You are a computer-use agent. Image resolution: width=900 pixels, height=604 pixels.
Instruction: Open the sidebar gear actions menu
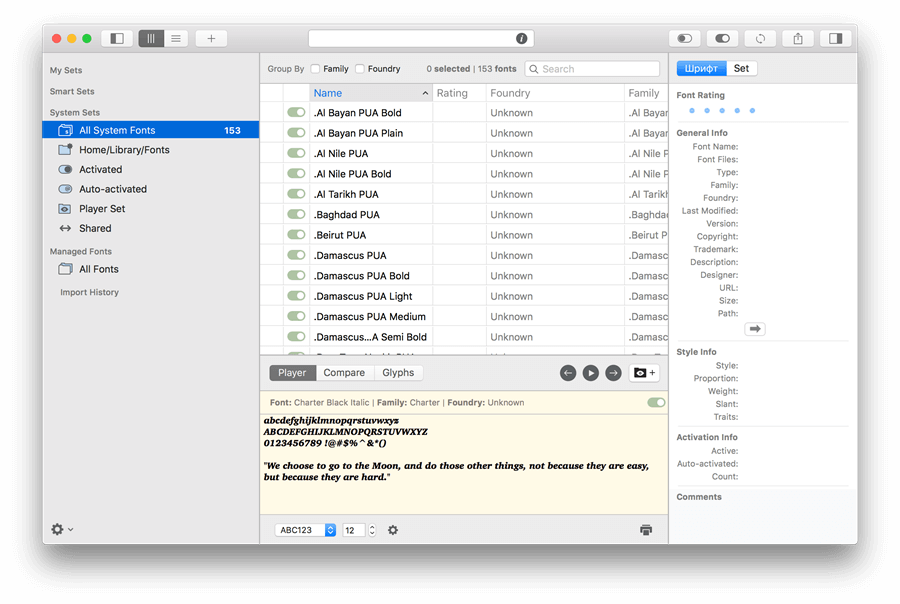click(x=62, y=529)
